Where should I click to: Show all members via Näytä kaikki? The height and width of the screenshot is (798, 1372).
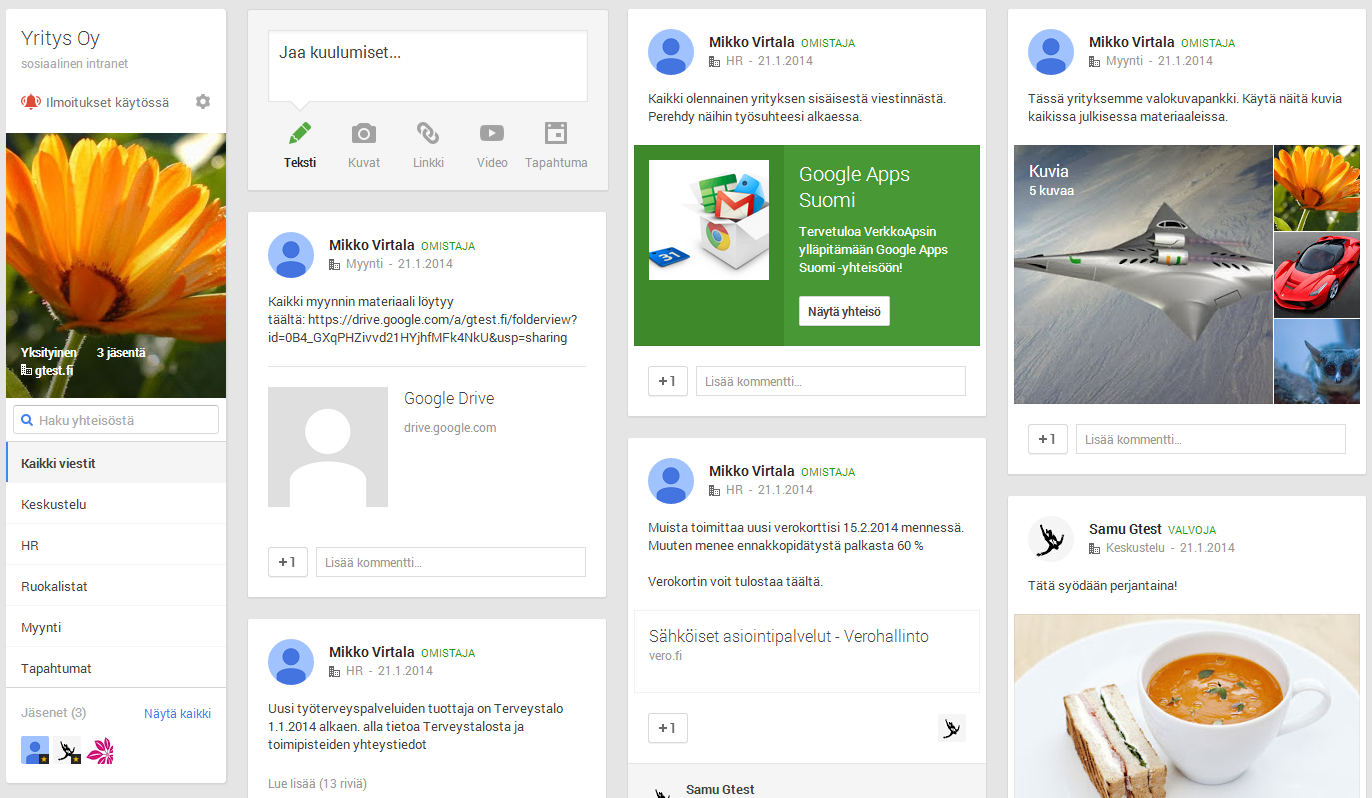click(177, 714)
